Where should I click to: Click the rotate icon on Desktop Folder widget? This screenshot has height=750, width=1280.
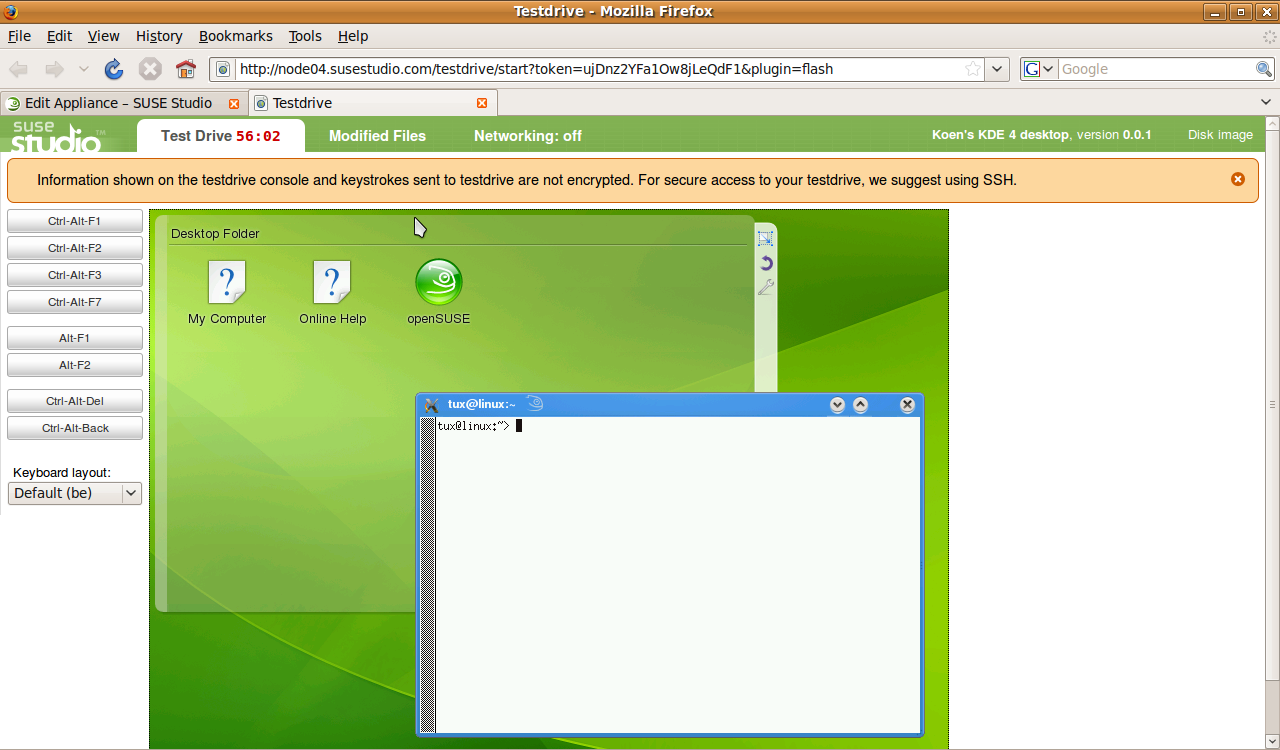(x=766, y=263)
